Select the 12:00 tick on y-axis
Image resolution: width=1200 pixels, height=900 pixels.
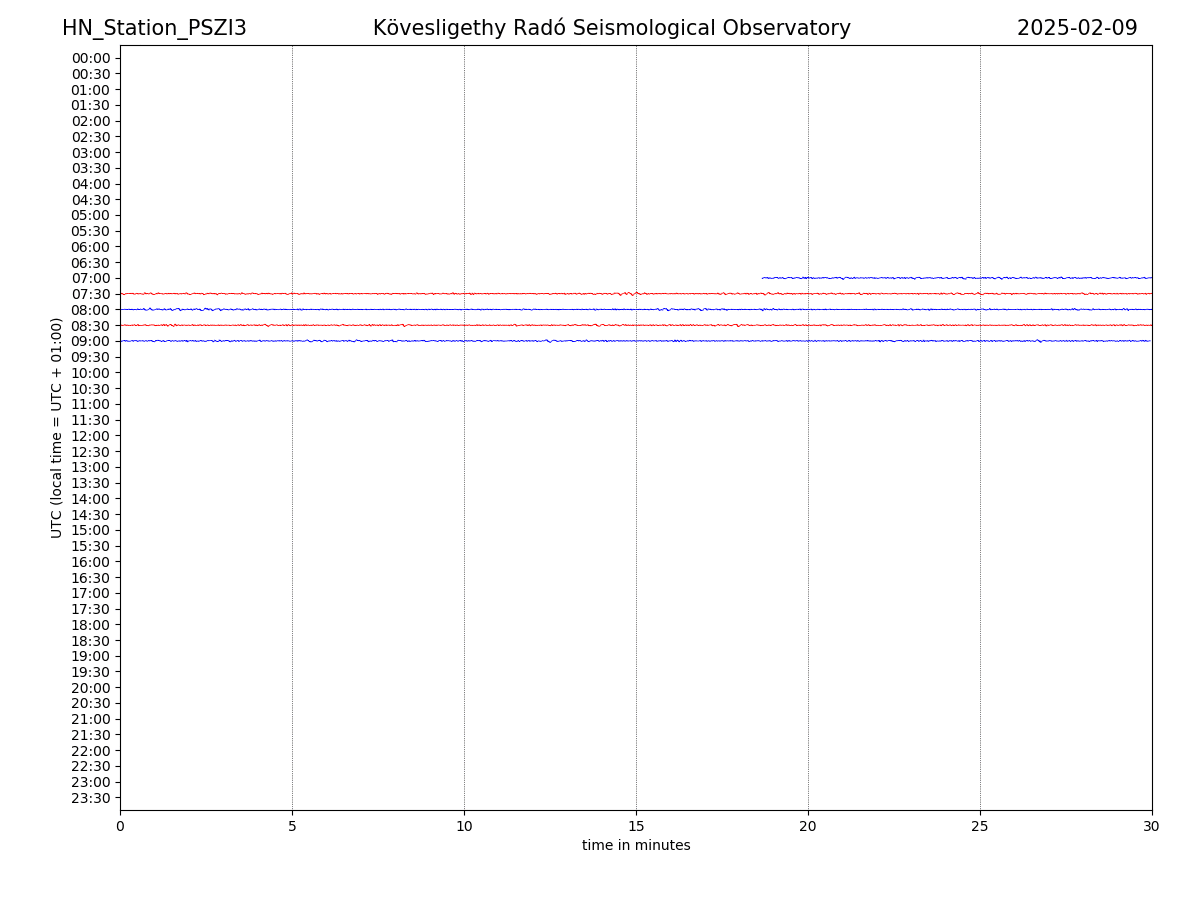coord(91,436)
